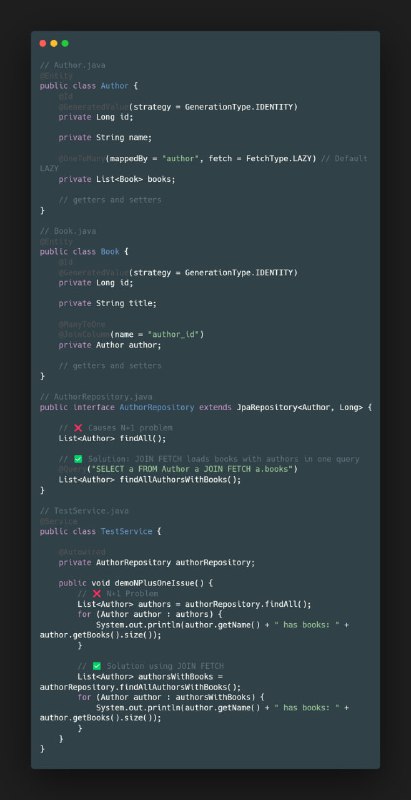Click the green maximize dot in window header
This screenshot has height=800, width=411.
click(x=65, y=43)
